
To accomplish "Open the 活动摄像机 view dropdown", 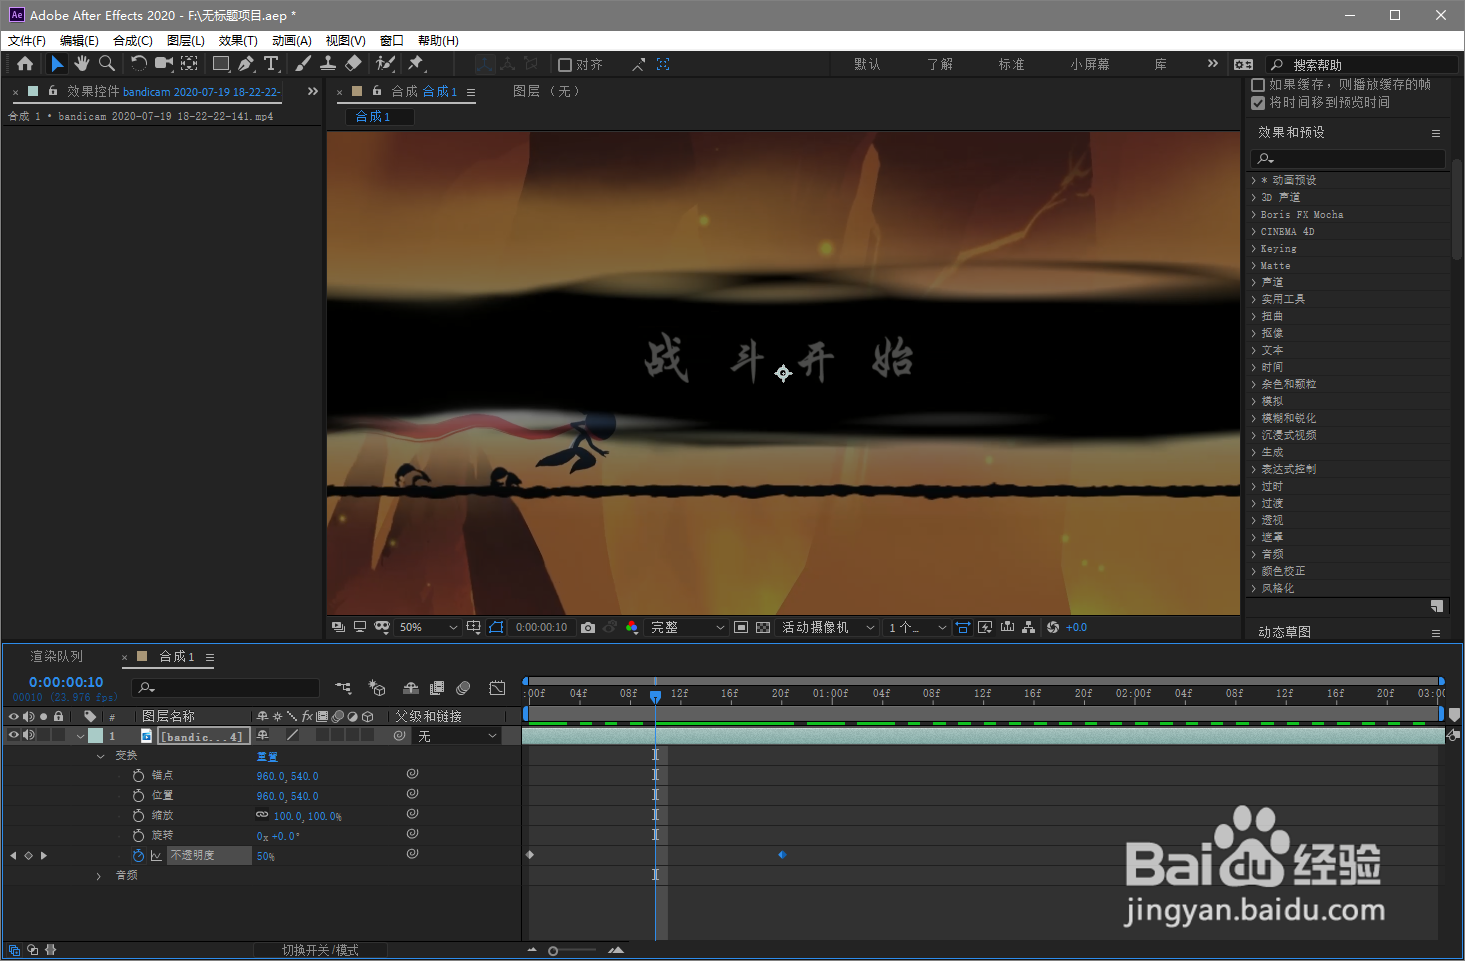I will [828, 627].
